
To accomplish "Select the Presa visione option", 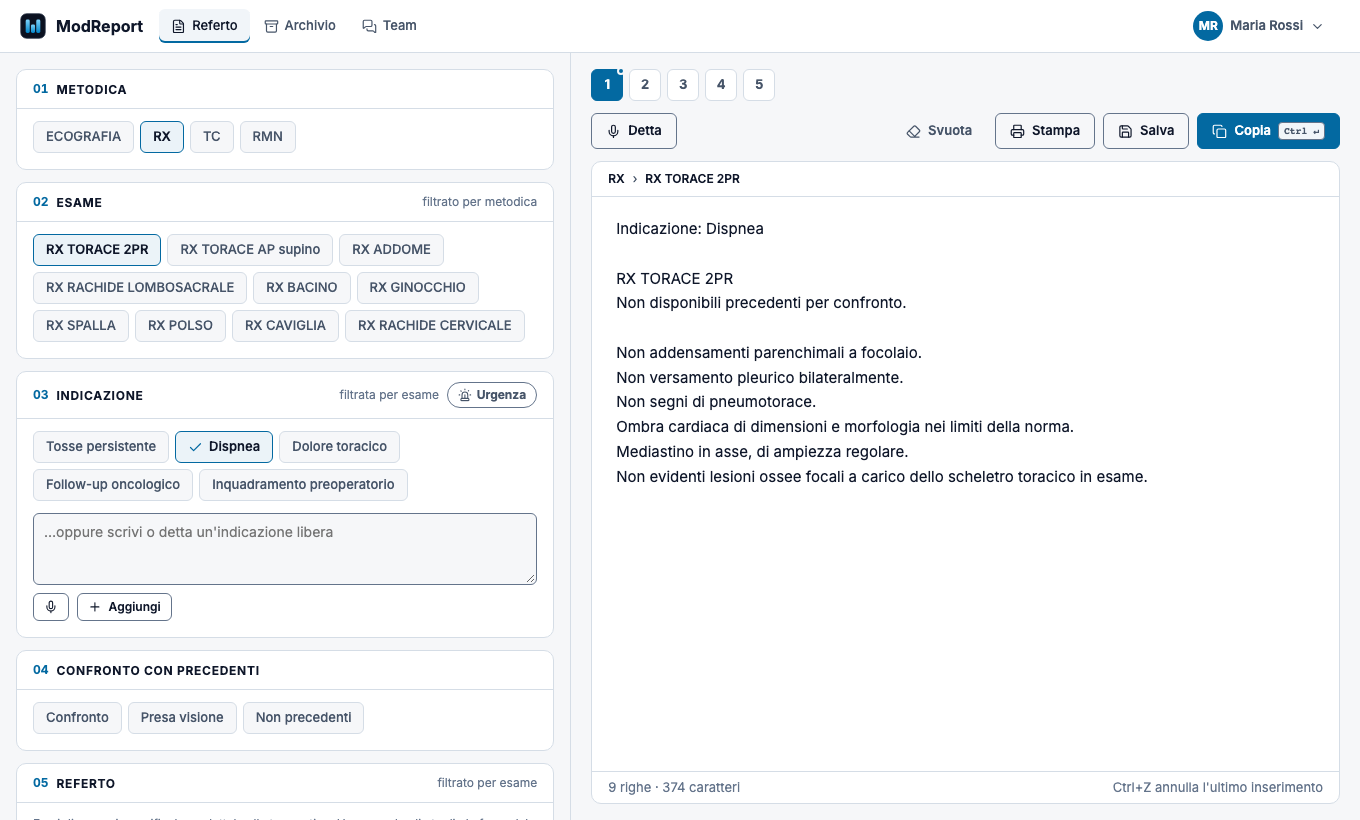I will pyautogui.click(x=182, y=718).
